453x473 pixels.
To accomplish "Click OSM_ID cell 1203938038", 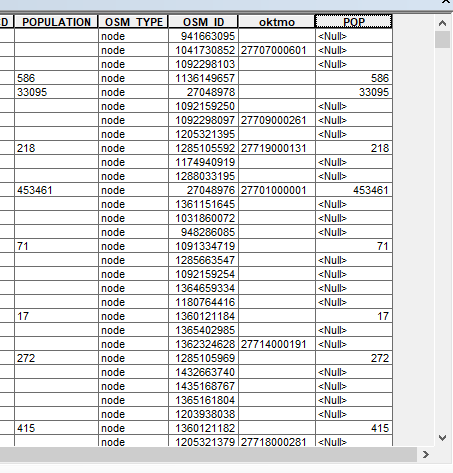I will point(203,414).
